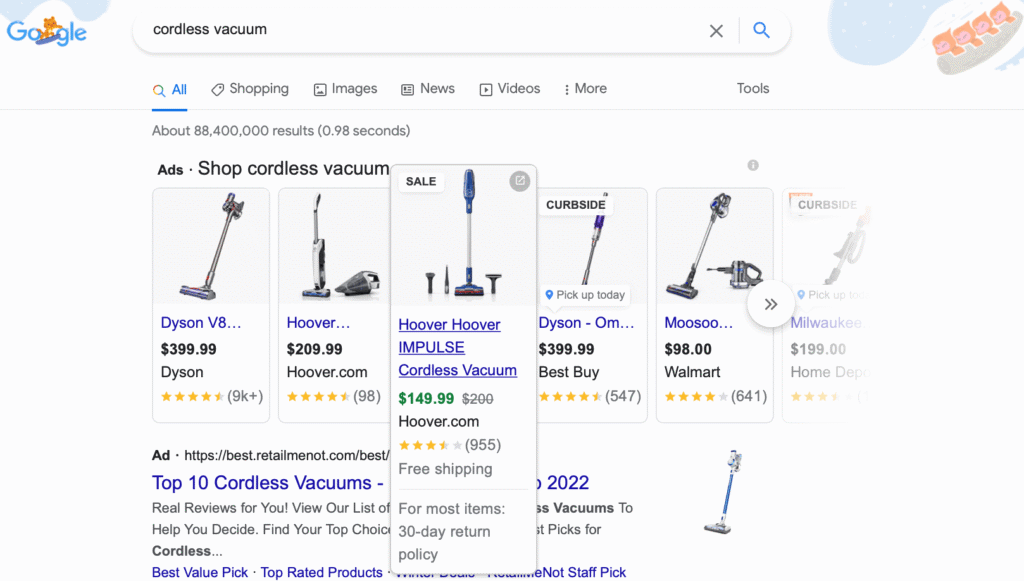Click the News tab icon
The height and width of the screenshot is (581, 1024).
coord(406,89)
